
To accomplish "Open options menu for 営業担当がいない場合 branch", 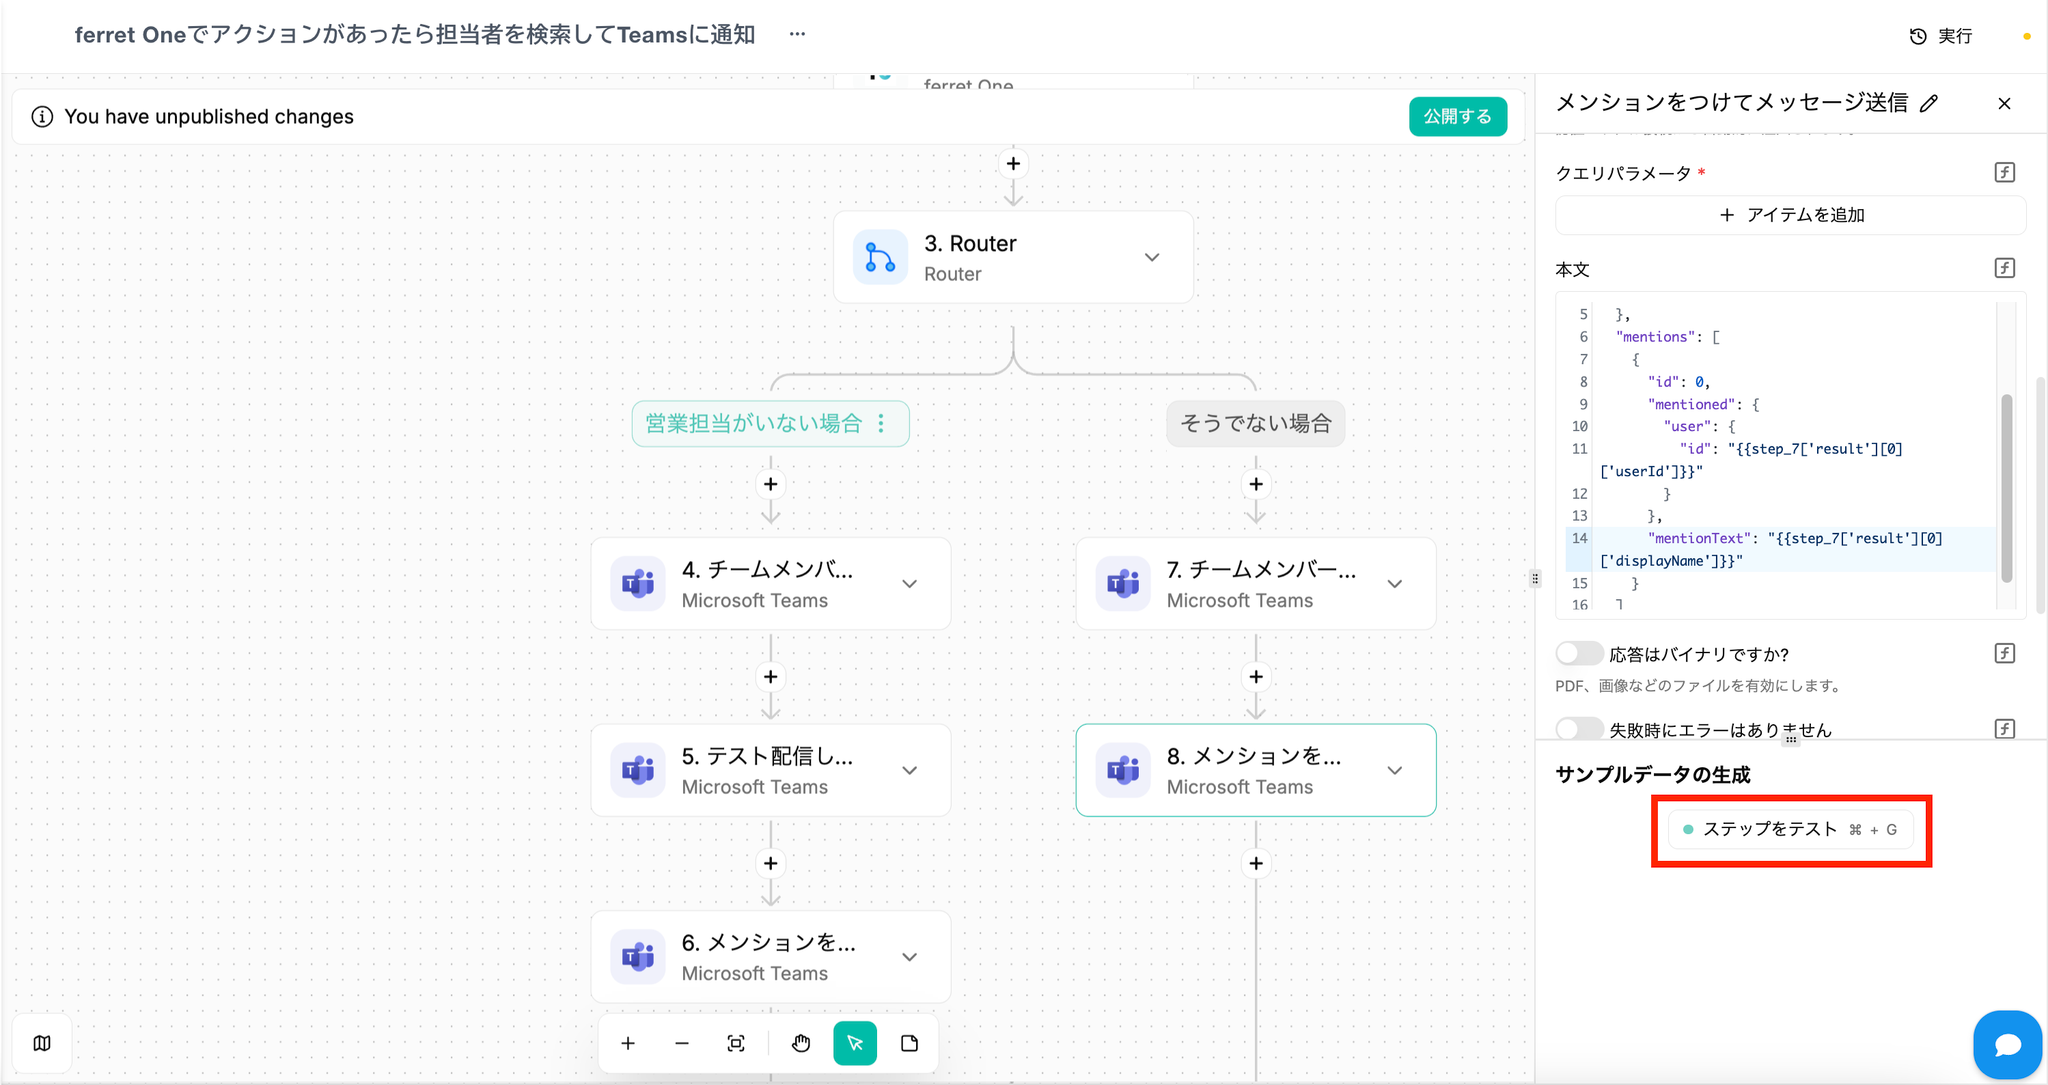I will [x=881, y=423].
